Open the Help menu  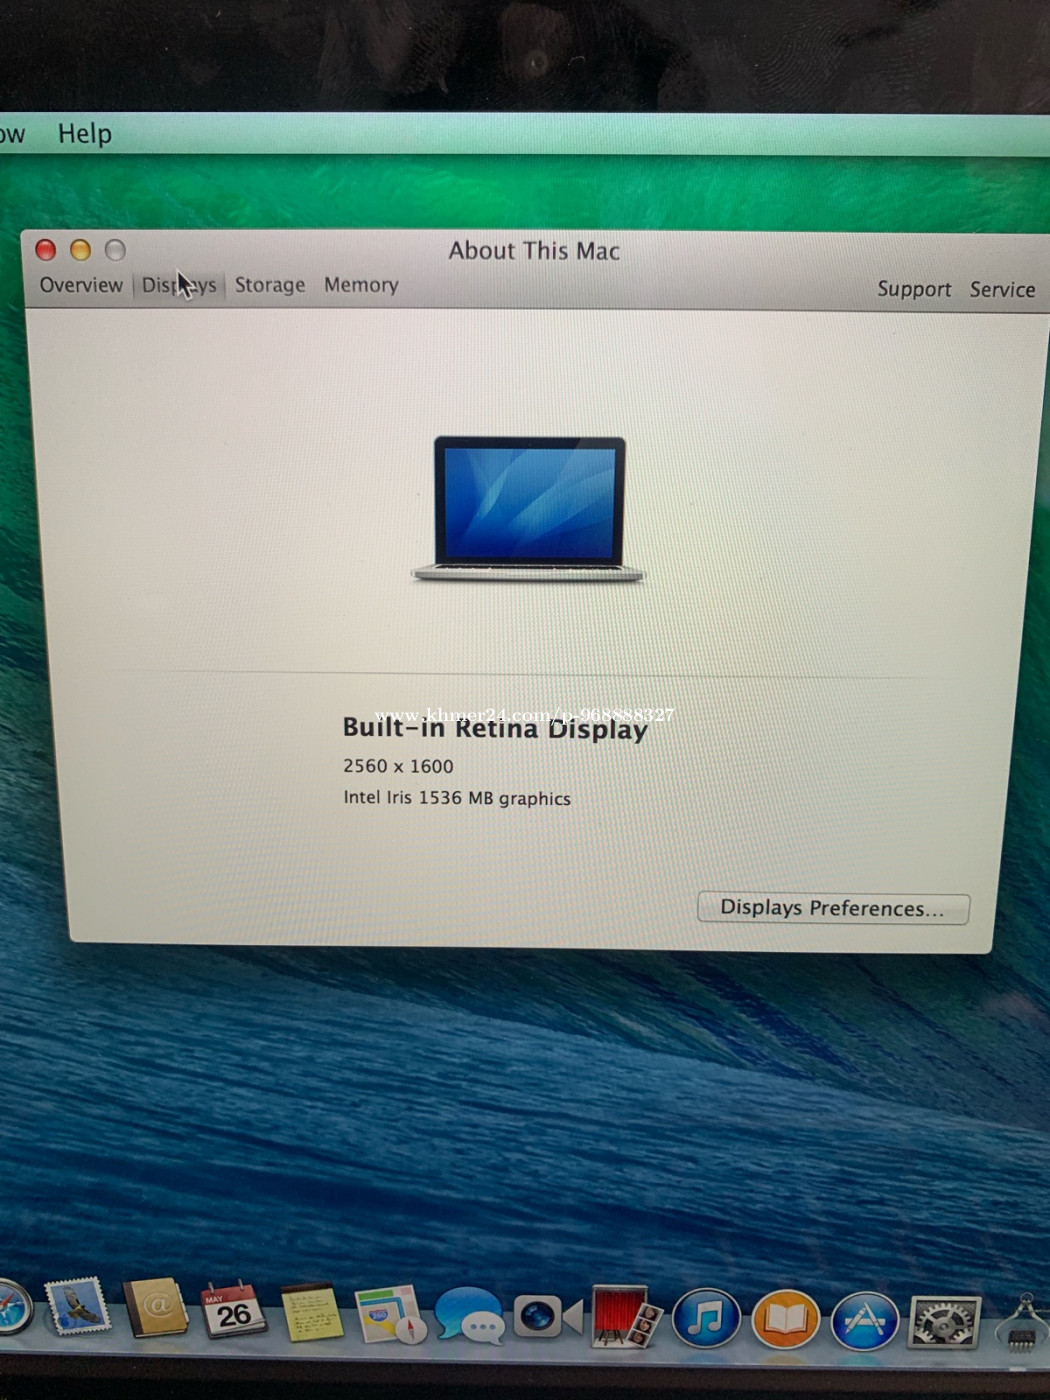84,134
